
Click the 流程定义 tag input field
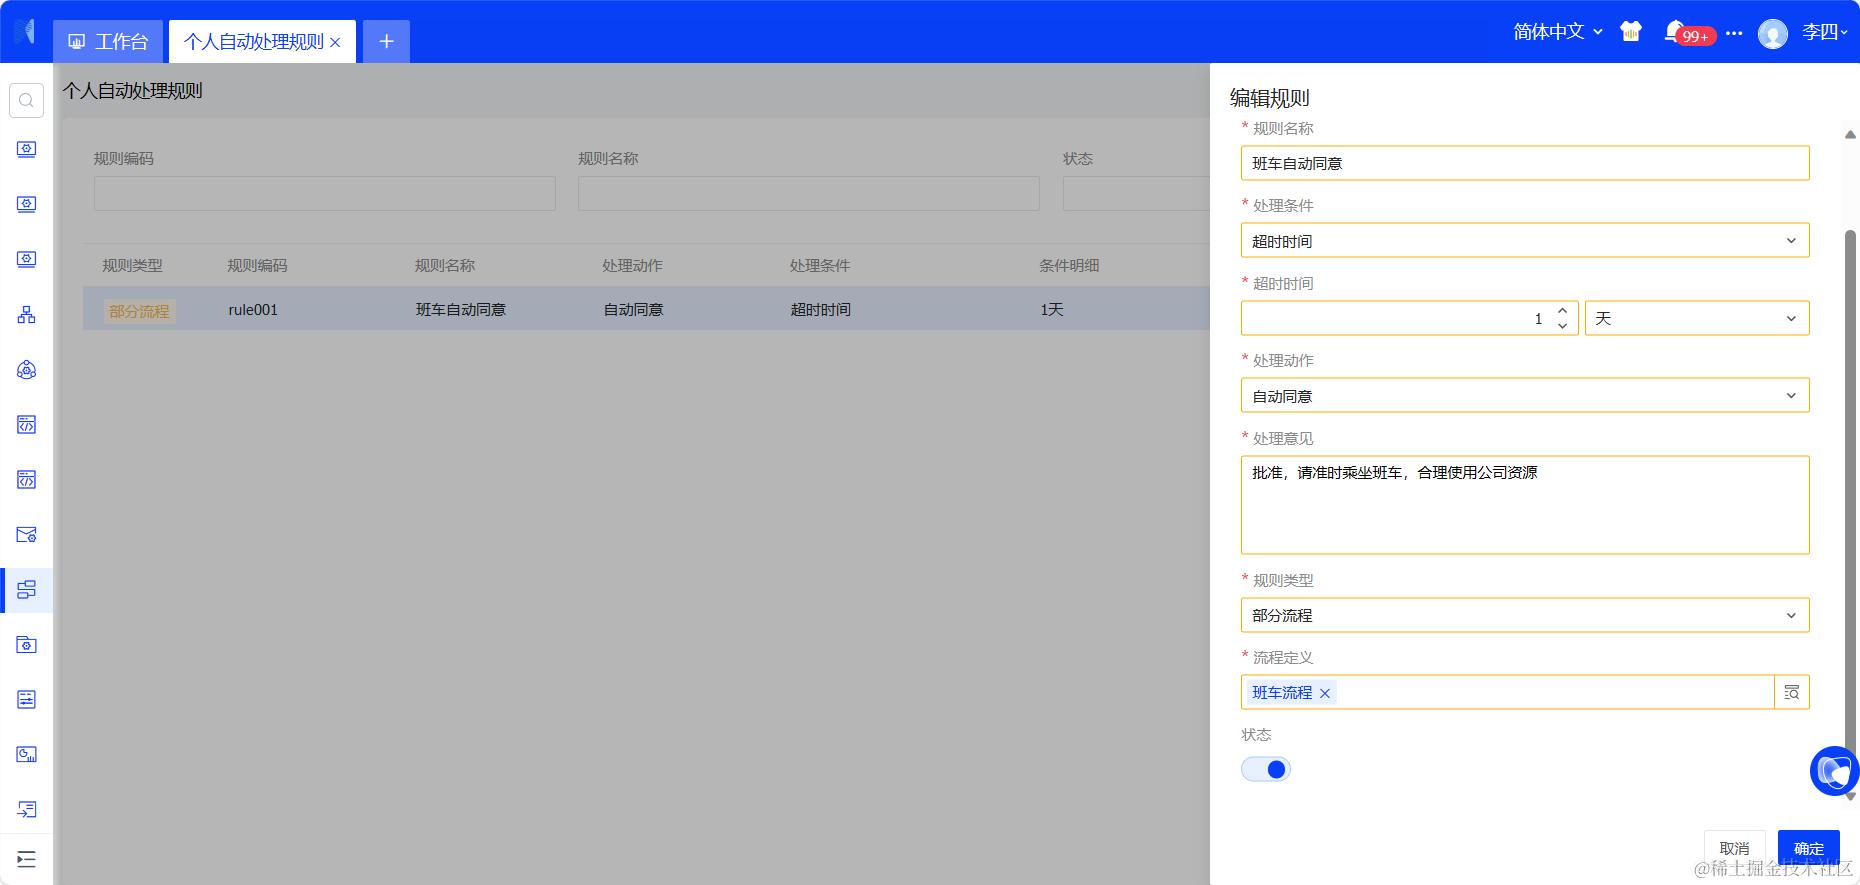[1507, 692]
